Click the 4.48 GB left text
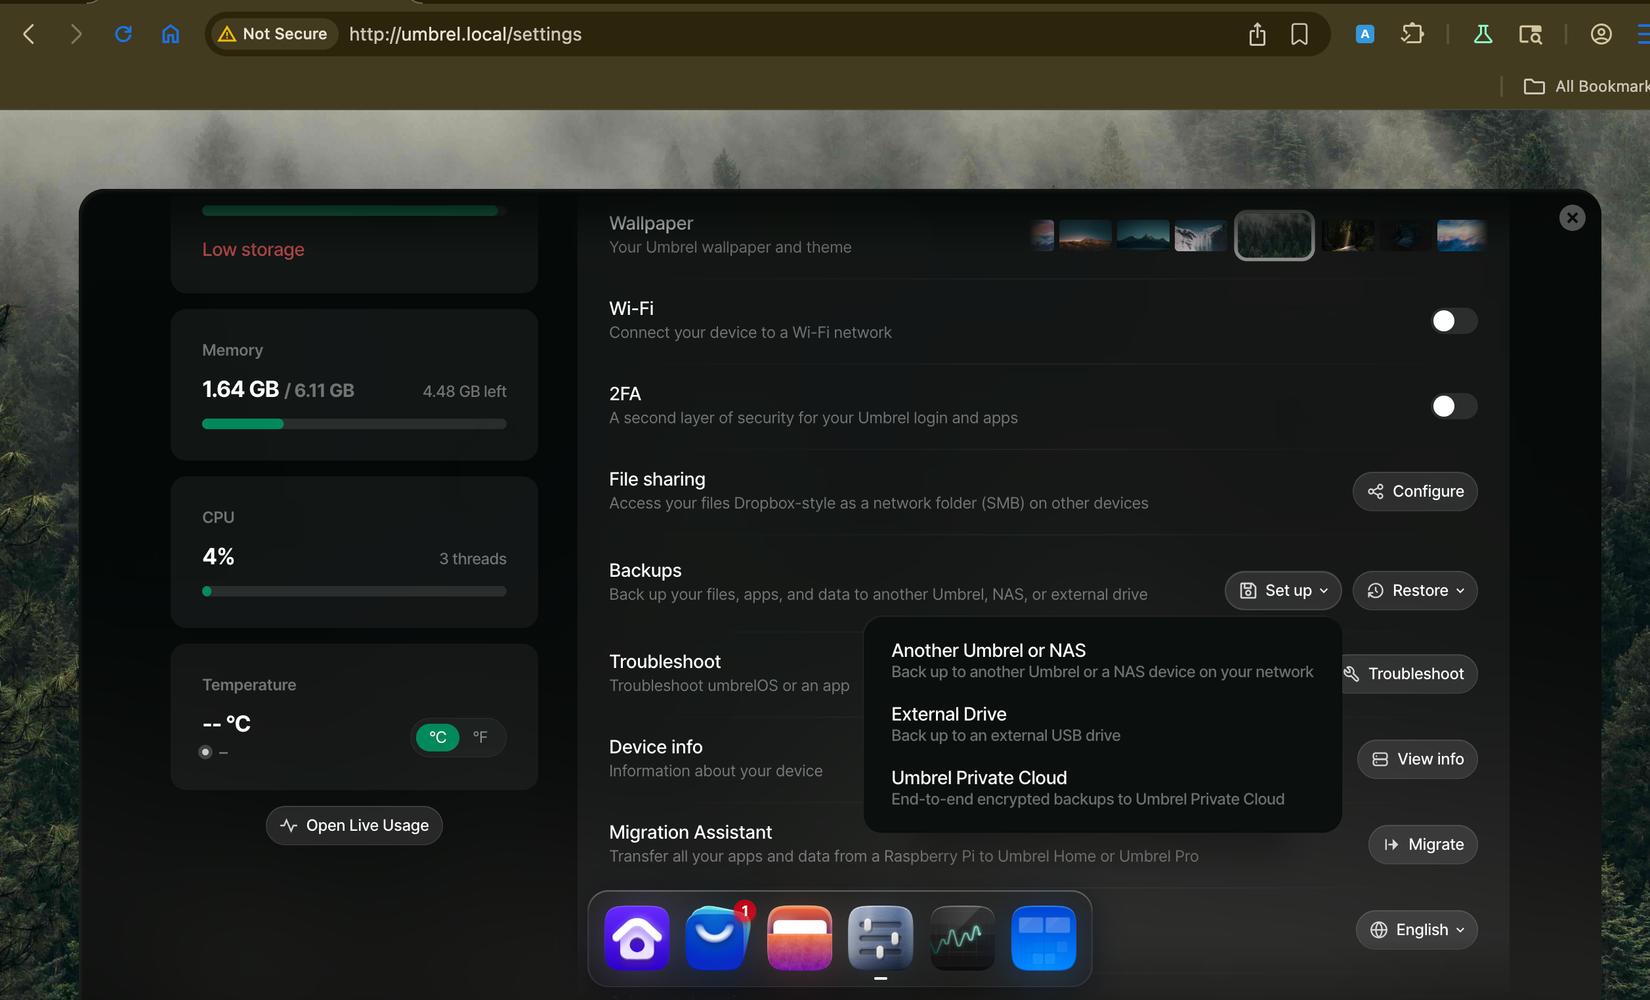 coord(464,392)
